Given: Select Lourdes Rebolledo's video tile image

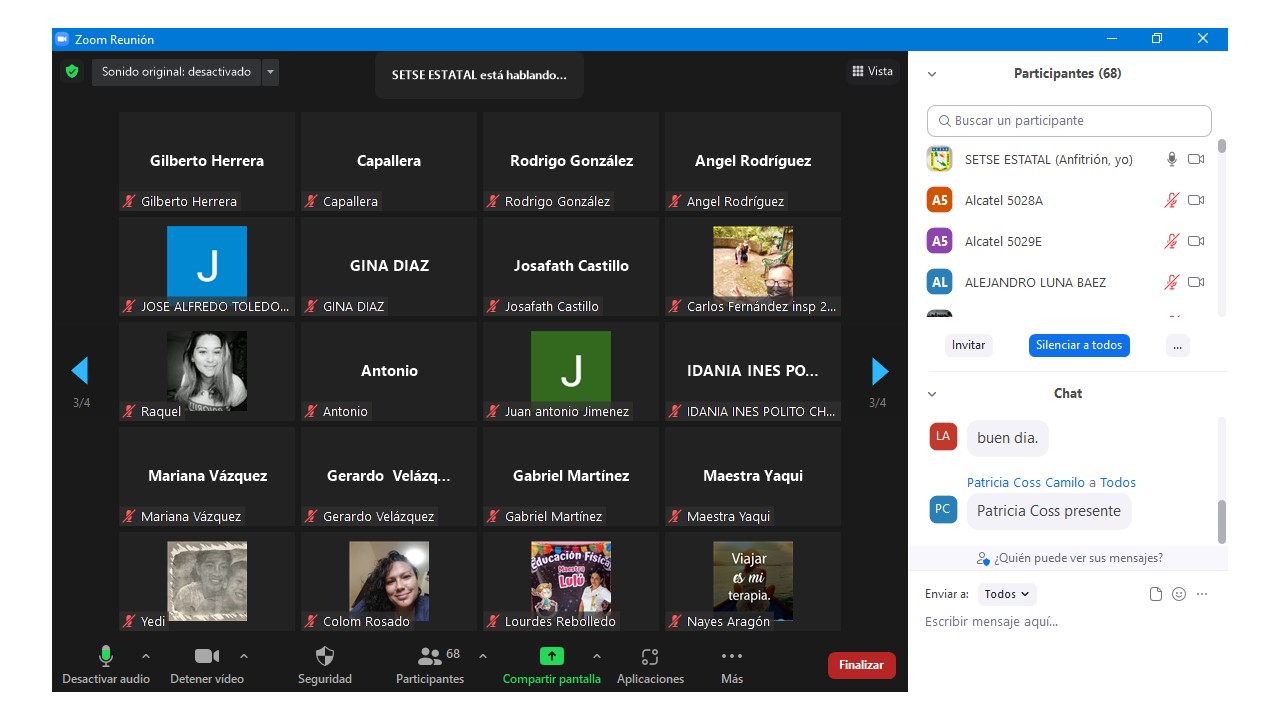Looking at the screenshot, I should [571, 581].
